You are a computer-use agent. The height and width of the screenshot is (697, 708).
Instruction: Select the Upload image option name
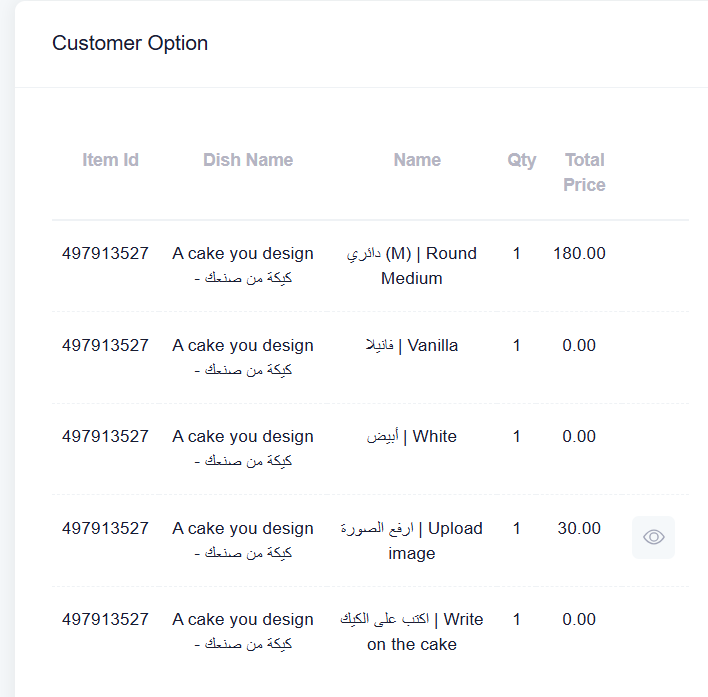tap(411, 541)
